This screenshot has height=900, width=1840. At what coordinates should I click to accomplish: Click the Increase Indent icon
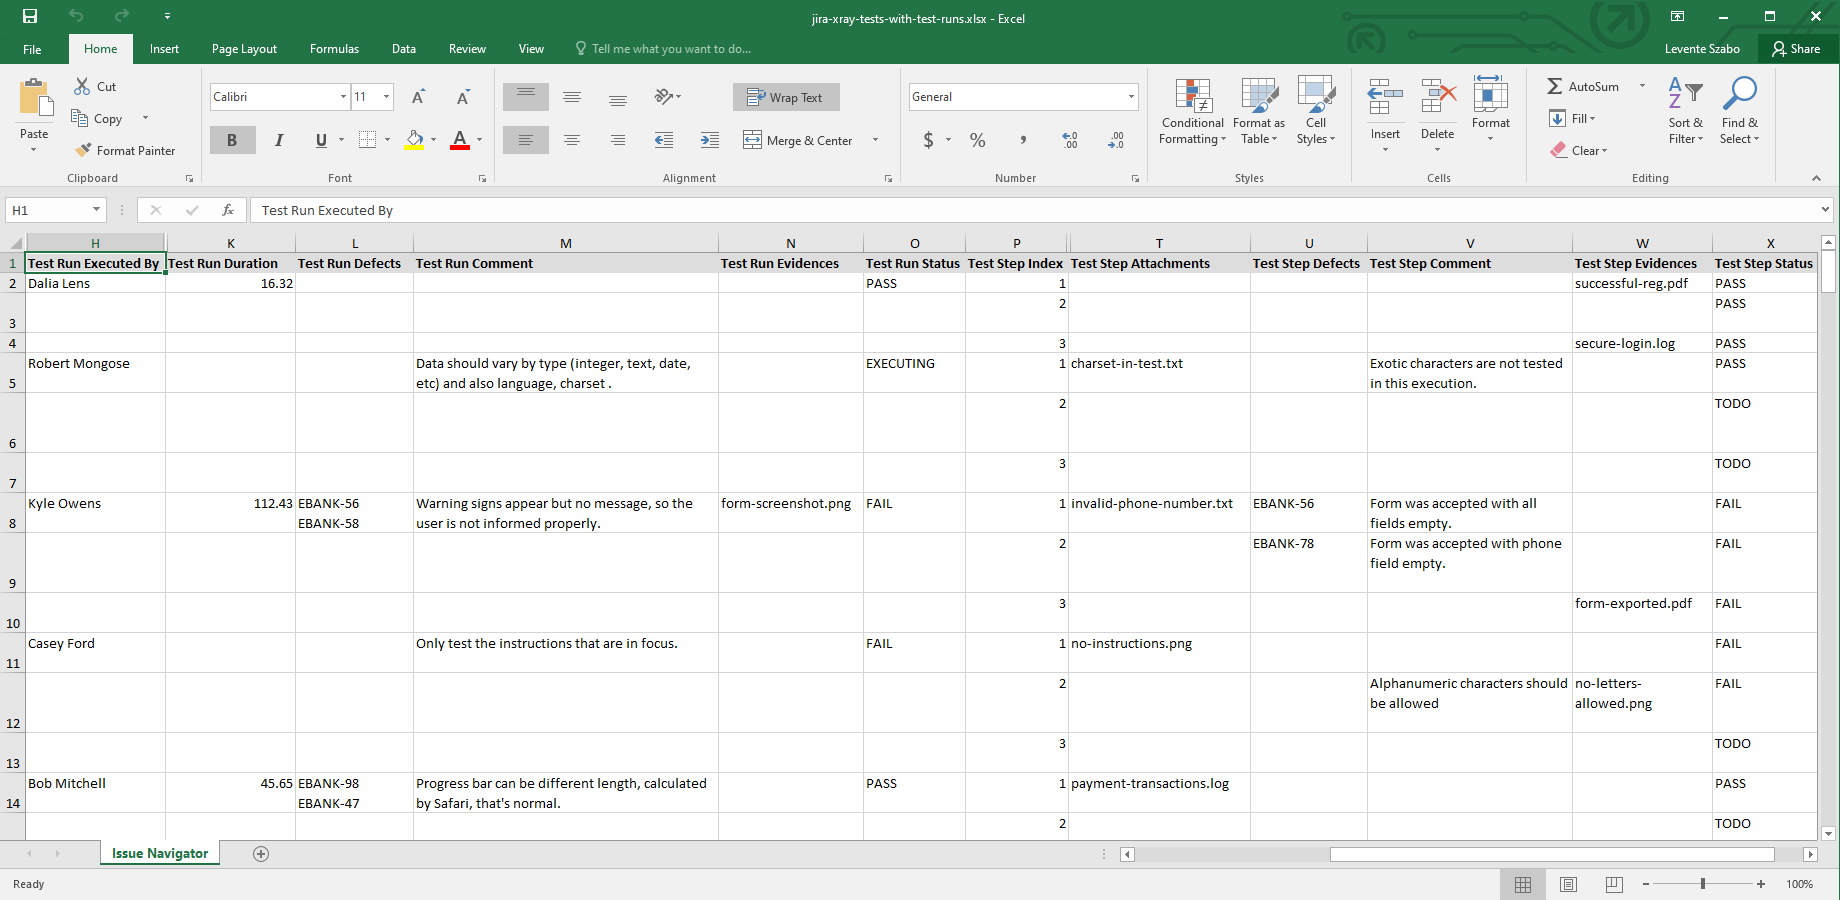[709, 141]
